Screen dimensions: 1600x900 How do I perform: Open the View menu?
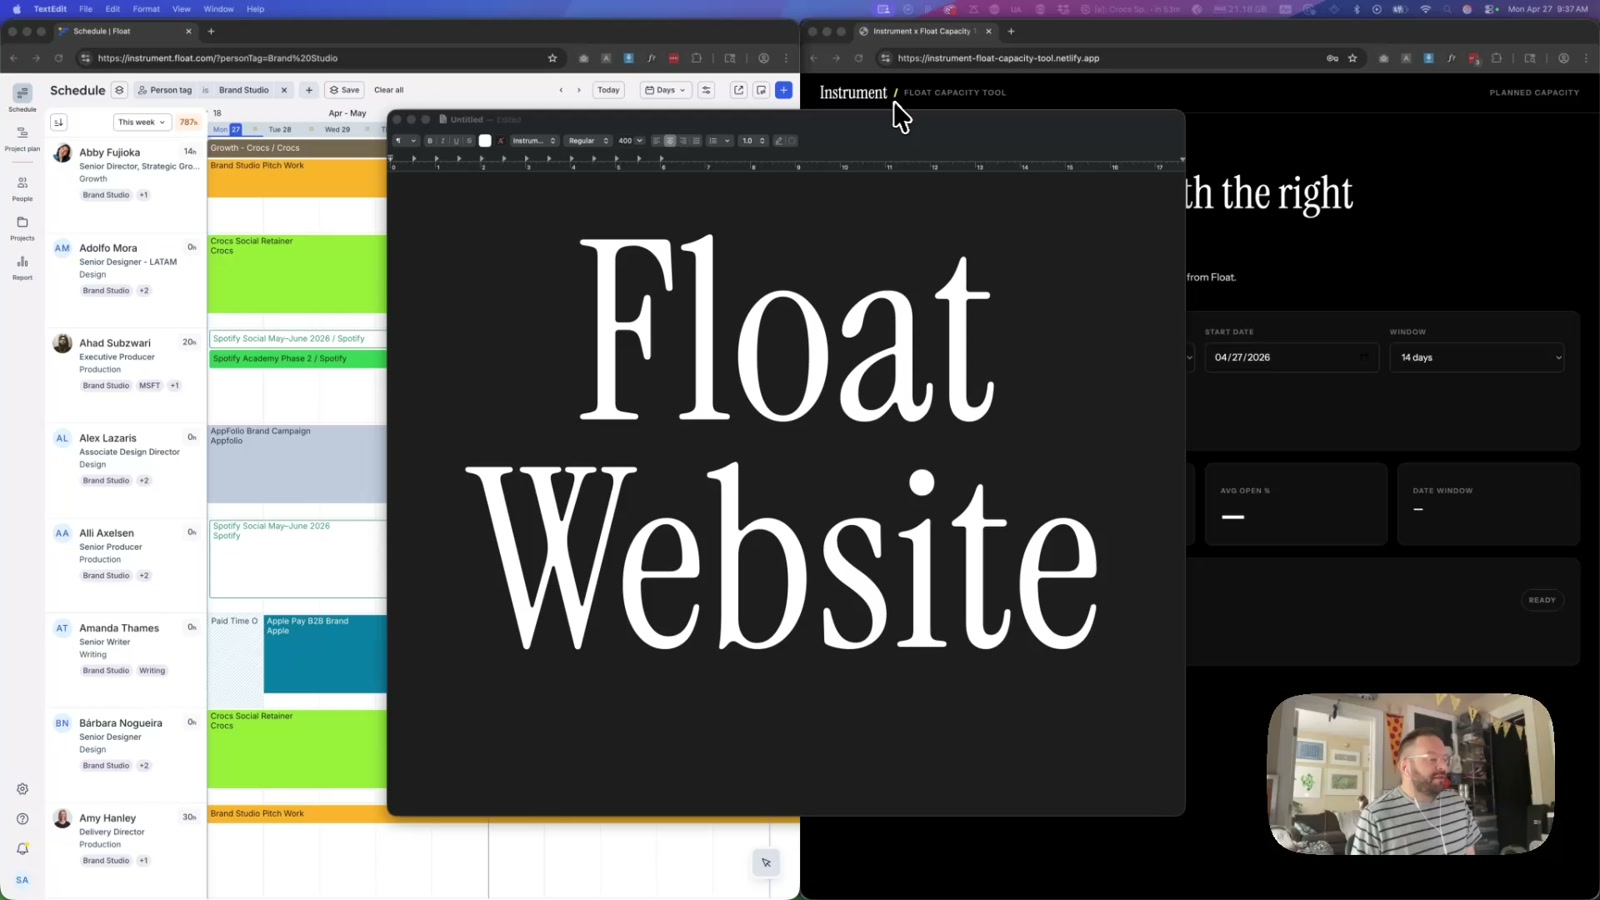(181, 9)
